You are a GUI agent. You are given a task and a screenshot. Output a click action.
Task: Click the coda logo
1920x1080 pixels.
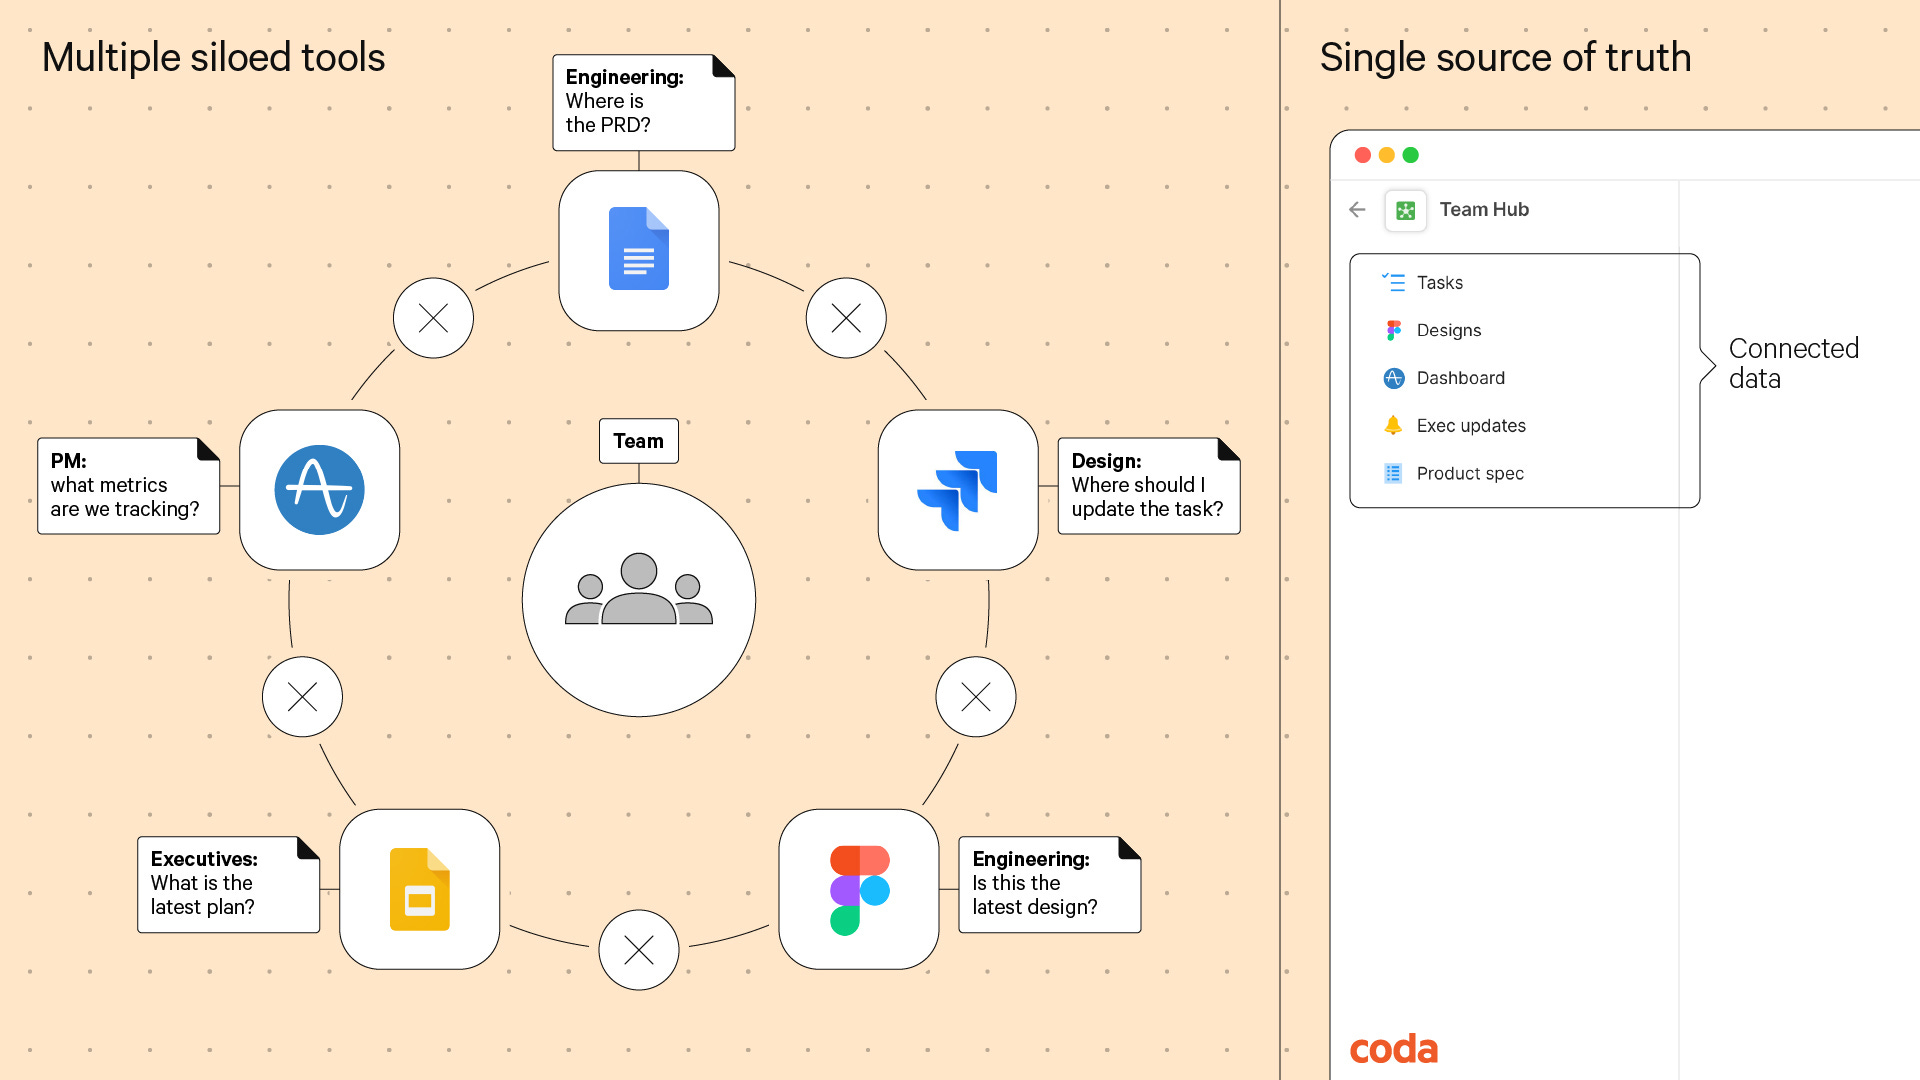click(1393, 1049)
